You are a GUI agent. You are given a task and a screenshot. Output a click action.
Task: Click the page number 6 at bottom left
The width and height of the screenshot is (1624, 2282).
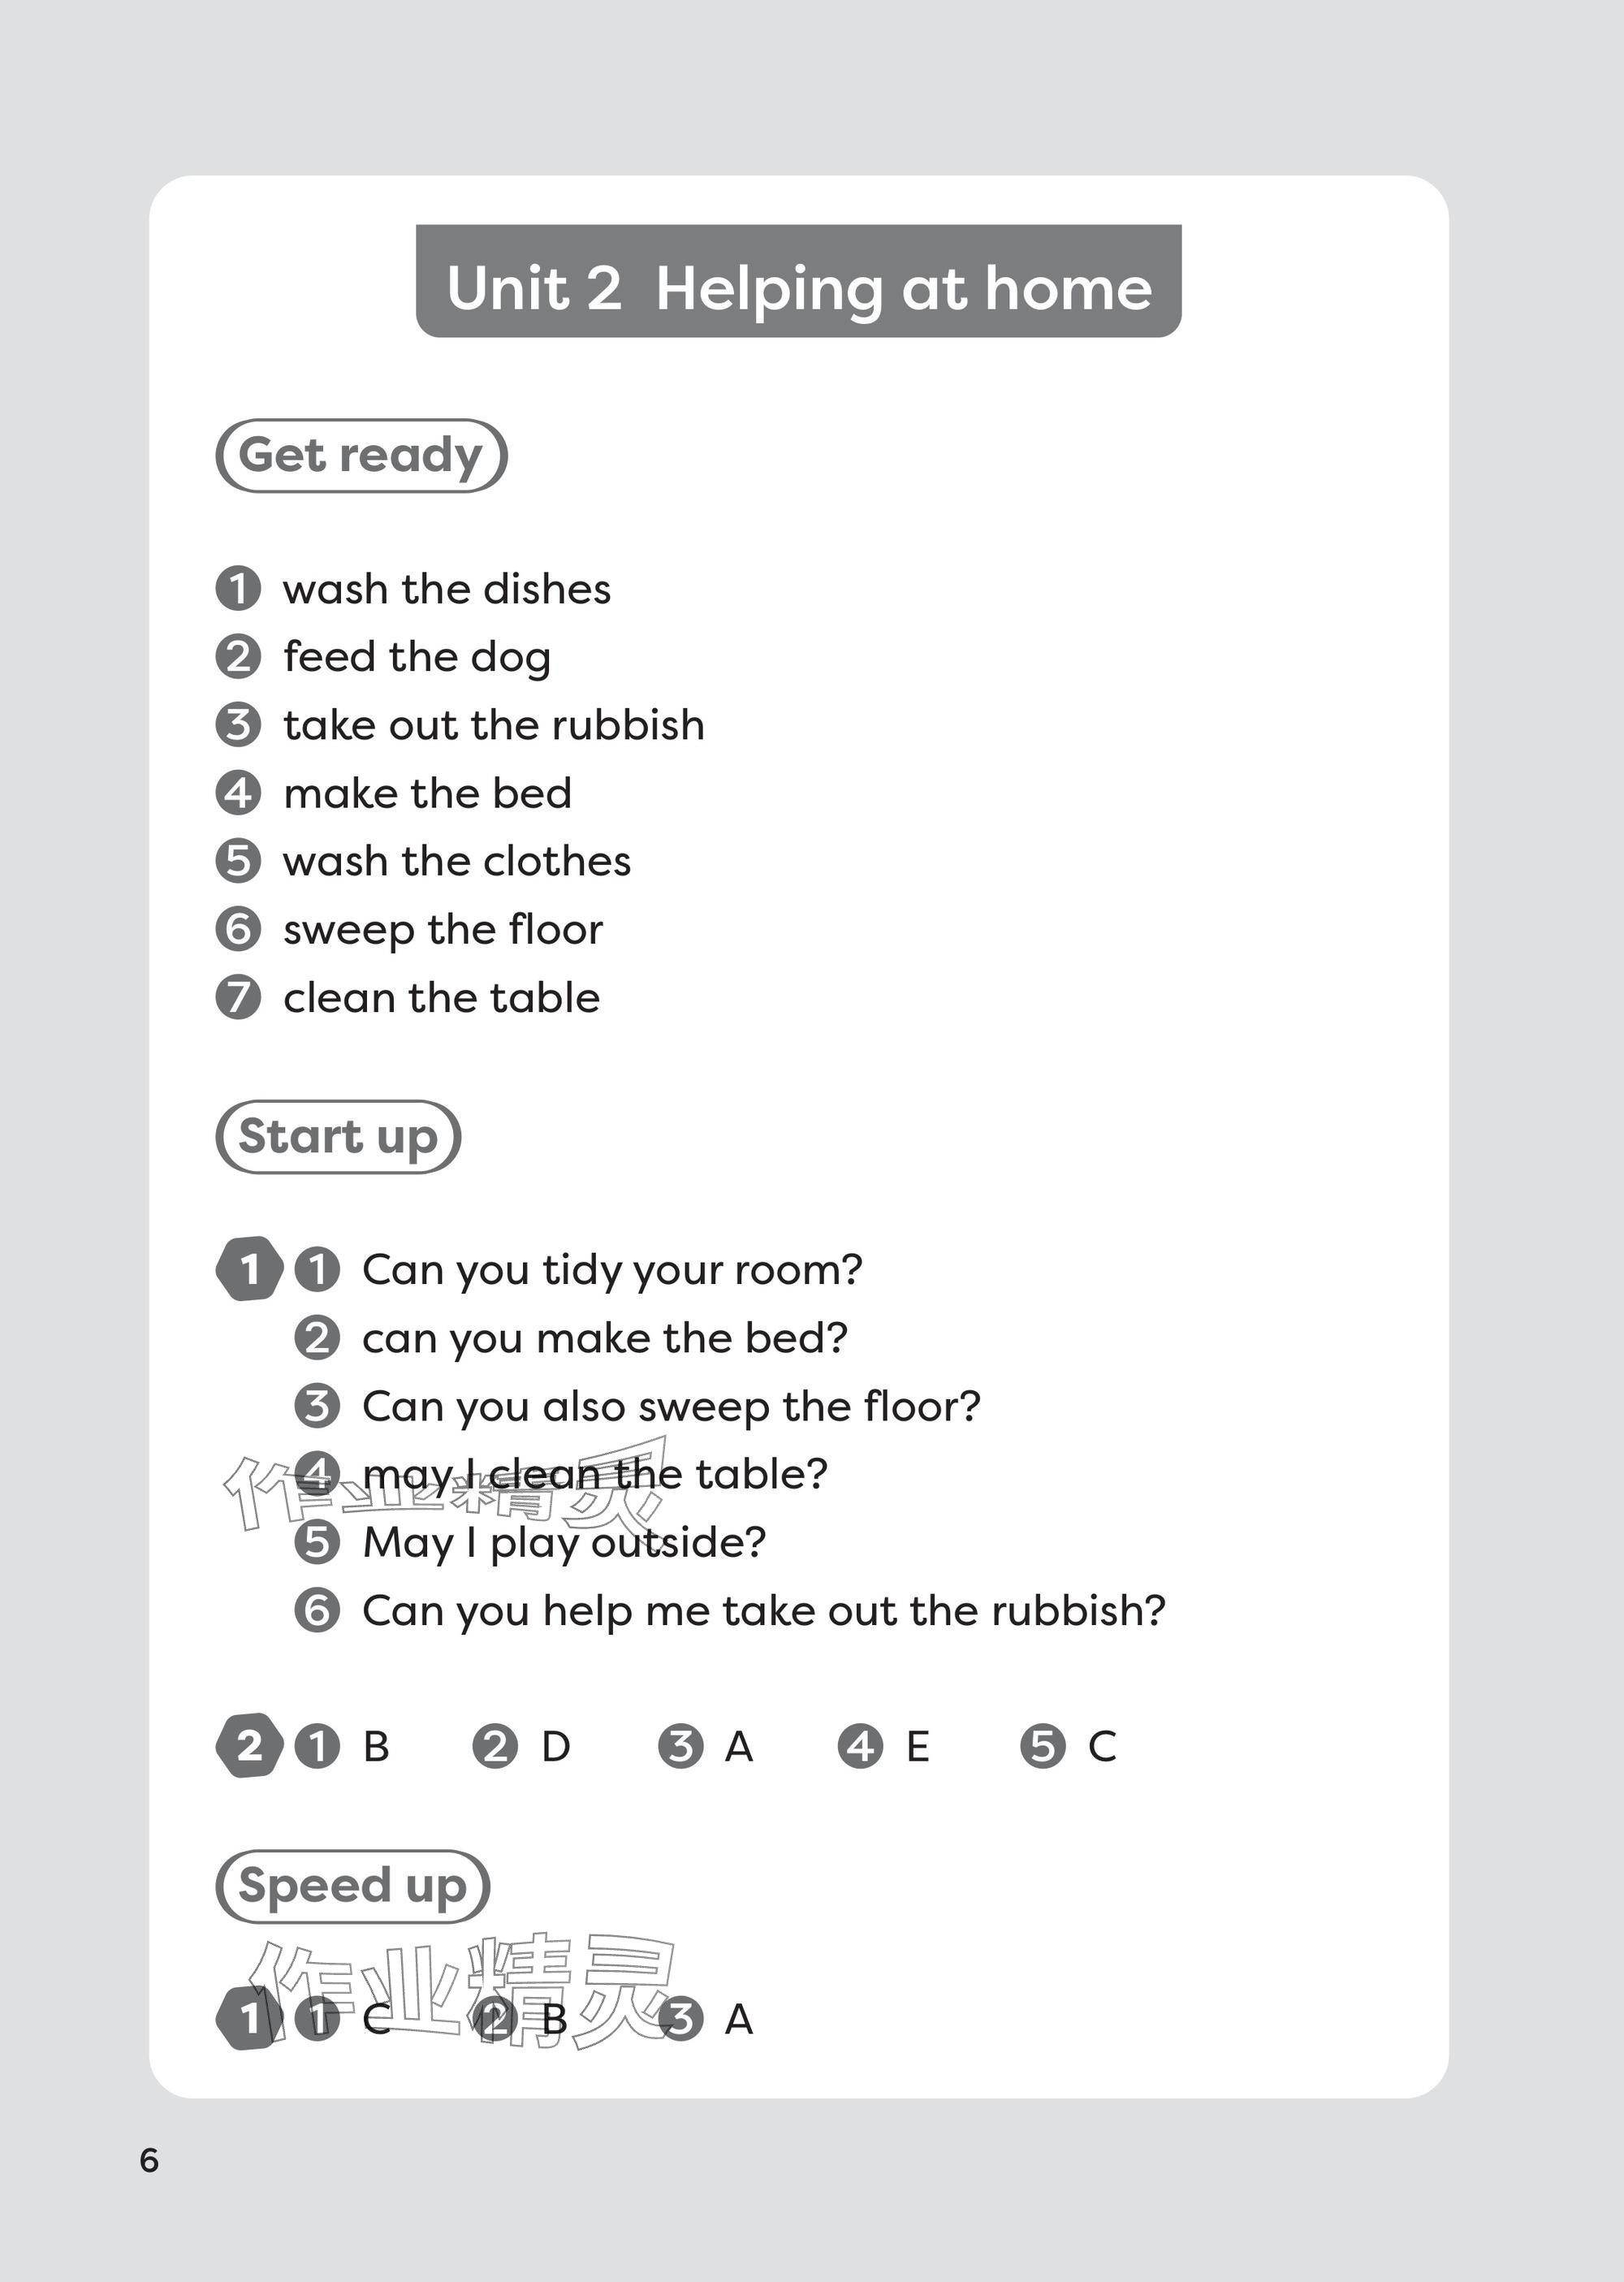(149, 2160)
